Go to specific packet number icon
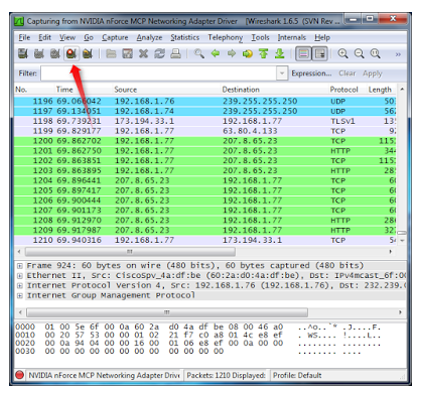The image size is (435, 394). coord(247,54)
